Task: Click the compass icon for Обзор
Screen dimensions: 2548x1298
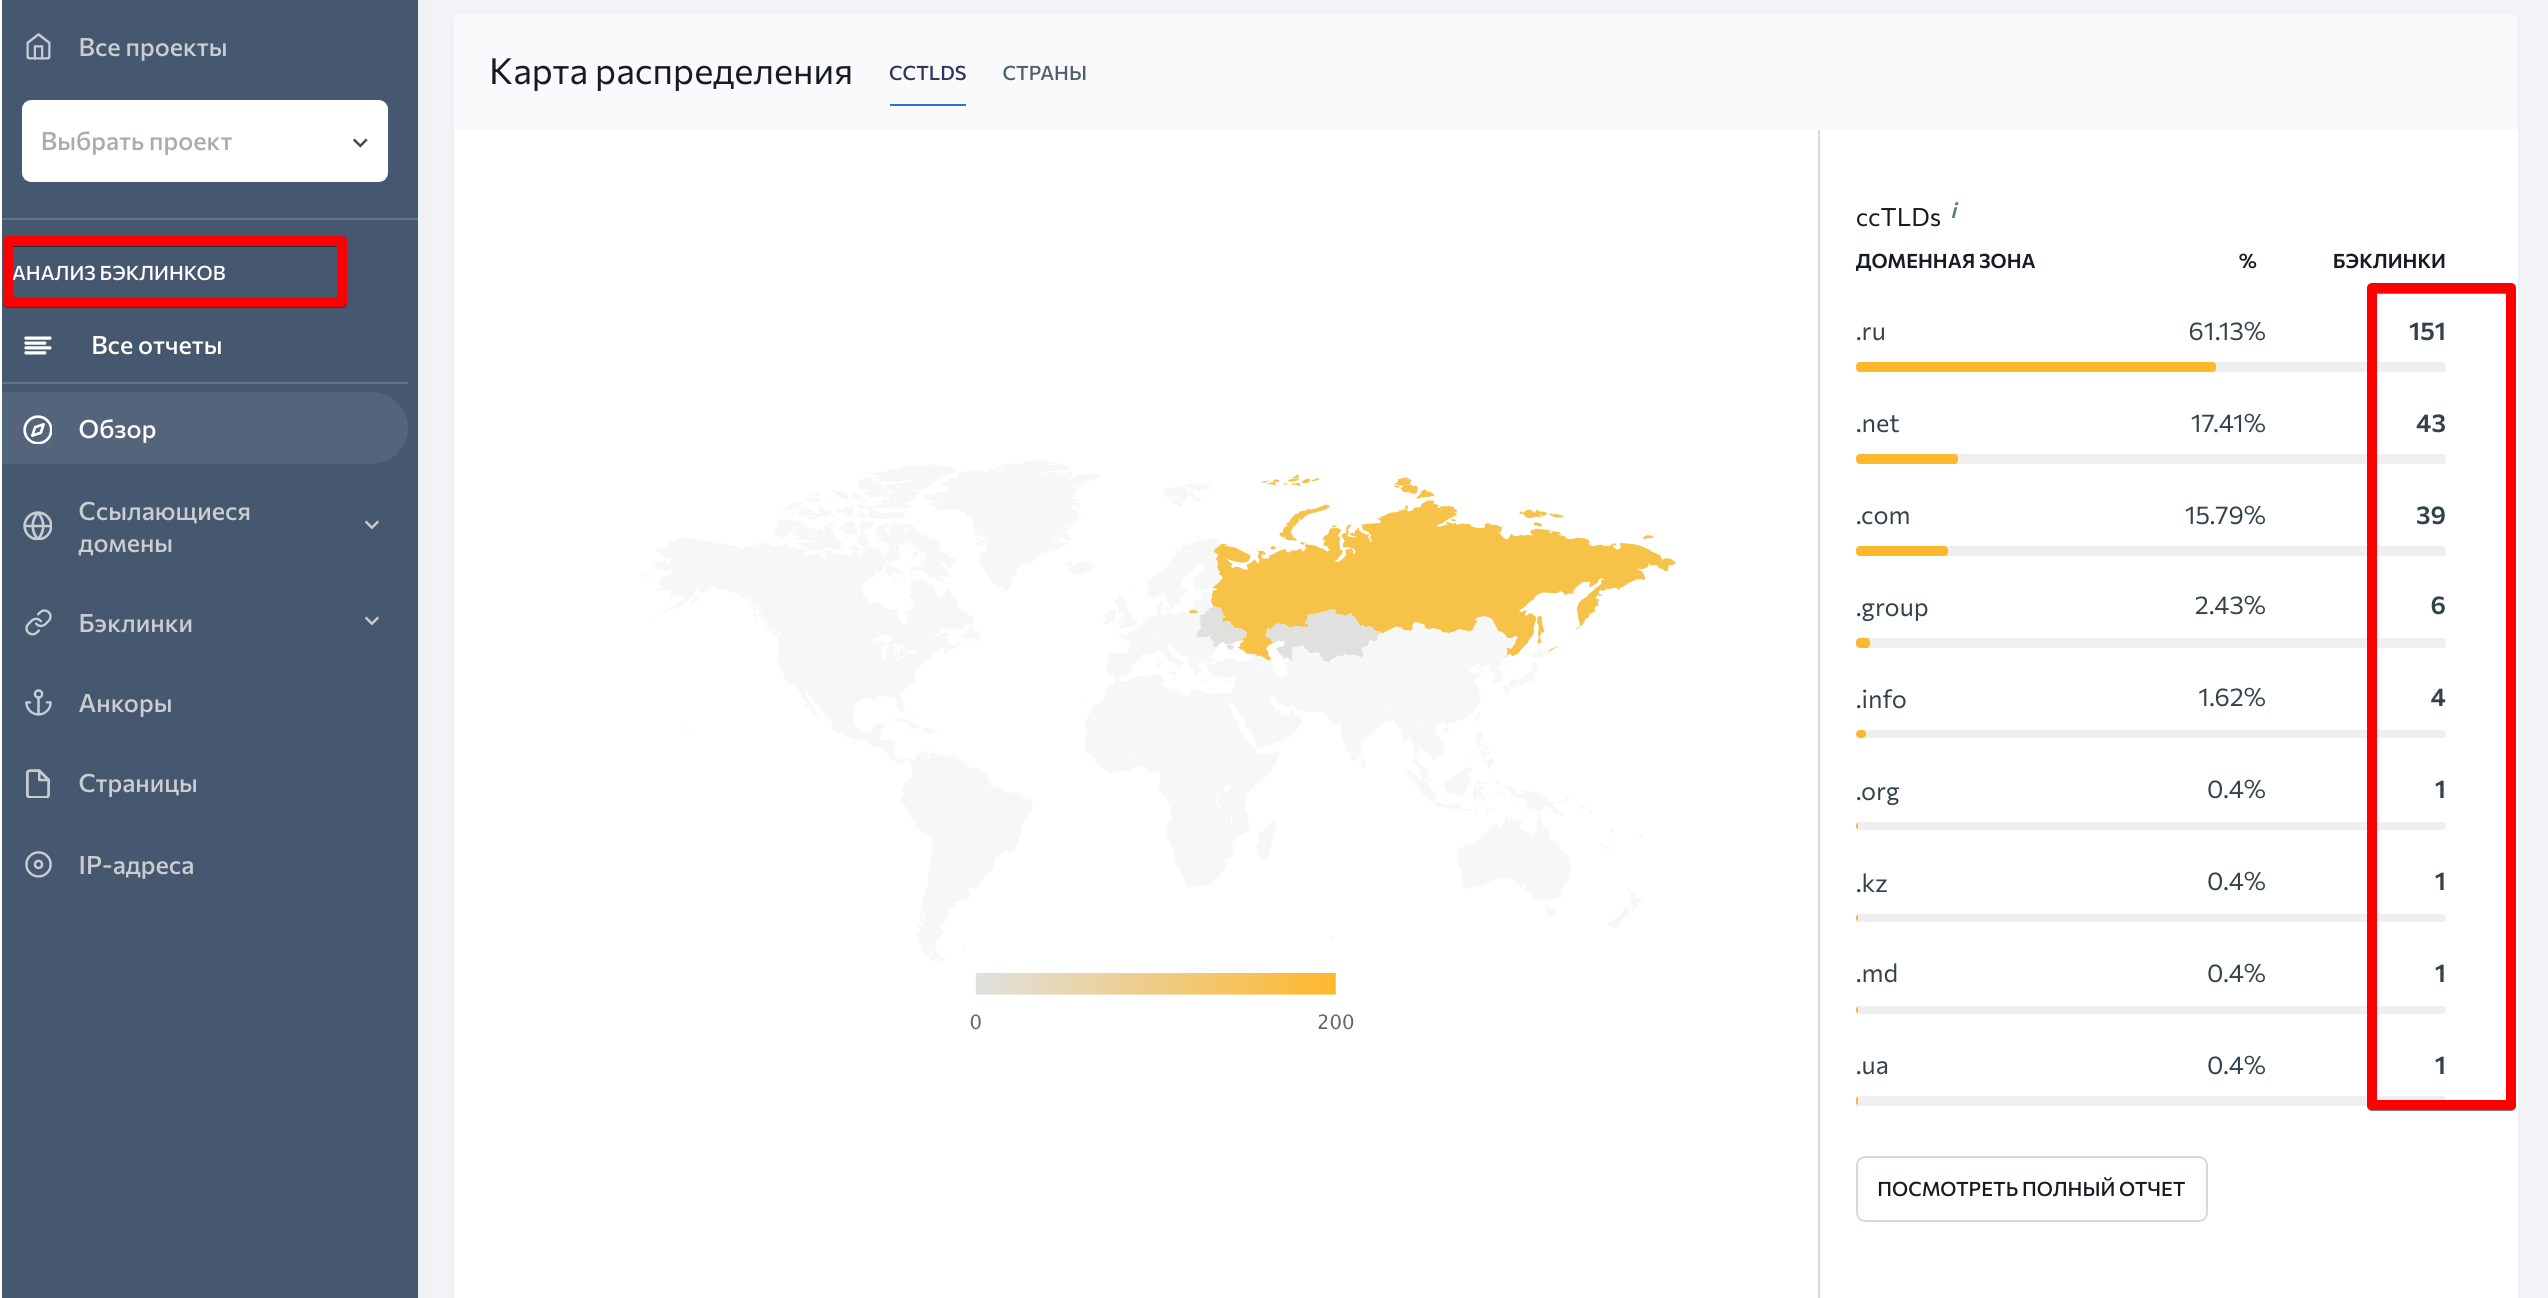Action: [38, 429]
